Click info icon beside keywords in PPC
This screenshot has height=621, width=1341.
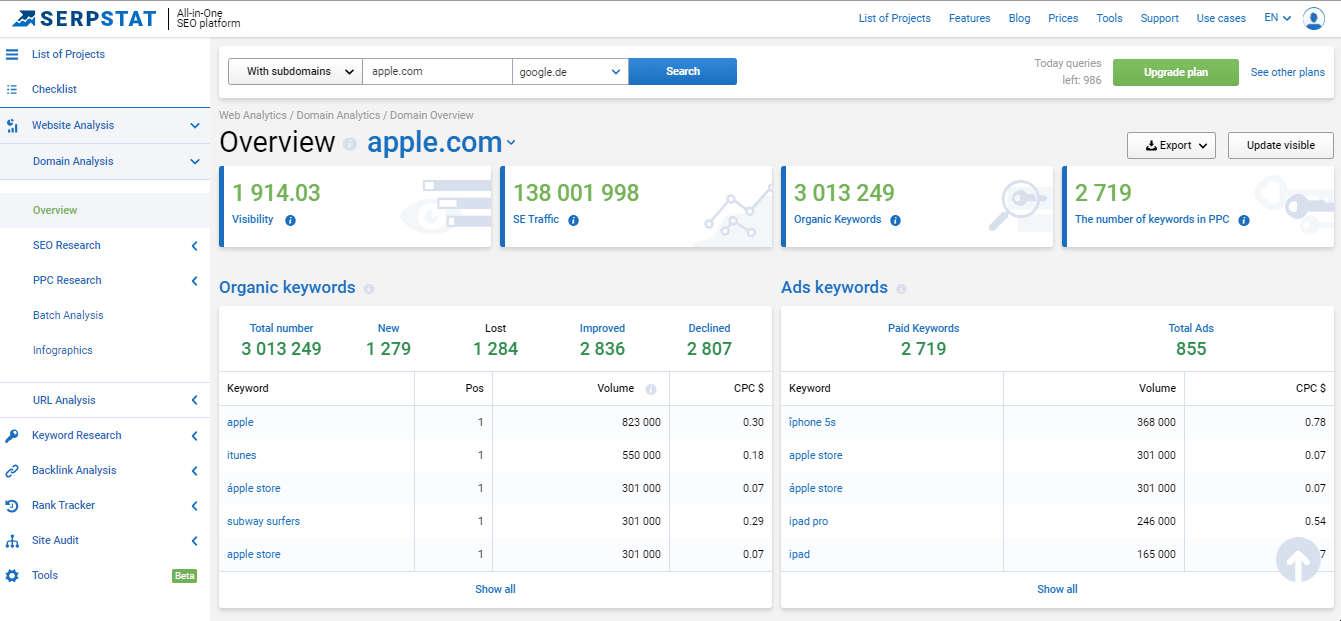point(1244,220)
